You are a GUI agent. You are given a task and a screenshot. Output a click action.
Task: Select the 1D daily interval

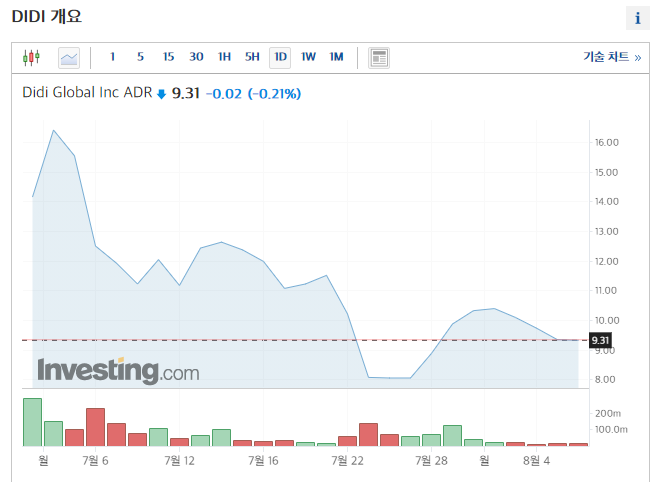pyautogui.click(x=280, y=57)
